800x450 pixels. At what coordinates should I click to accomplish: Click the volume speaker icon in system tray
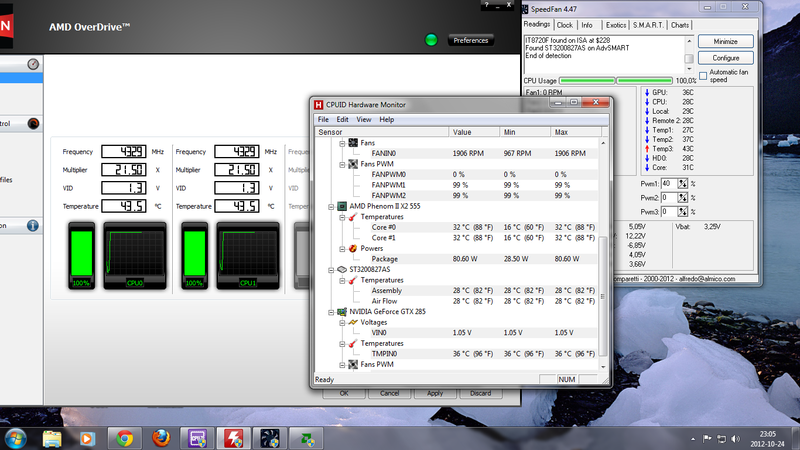pyautogui.click(x=736, y=439)
